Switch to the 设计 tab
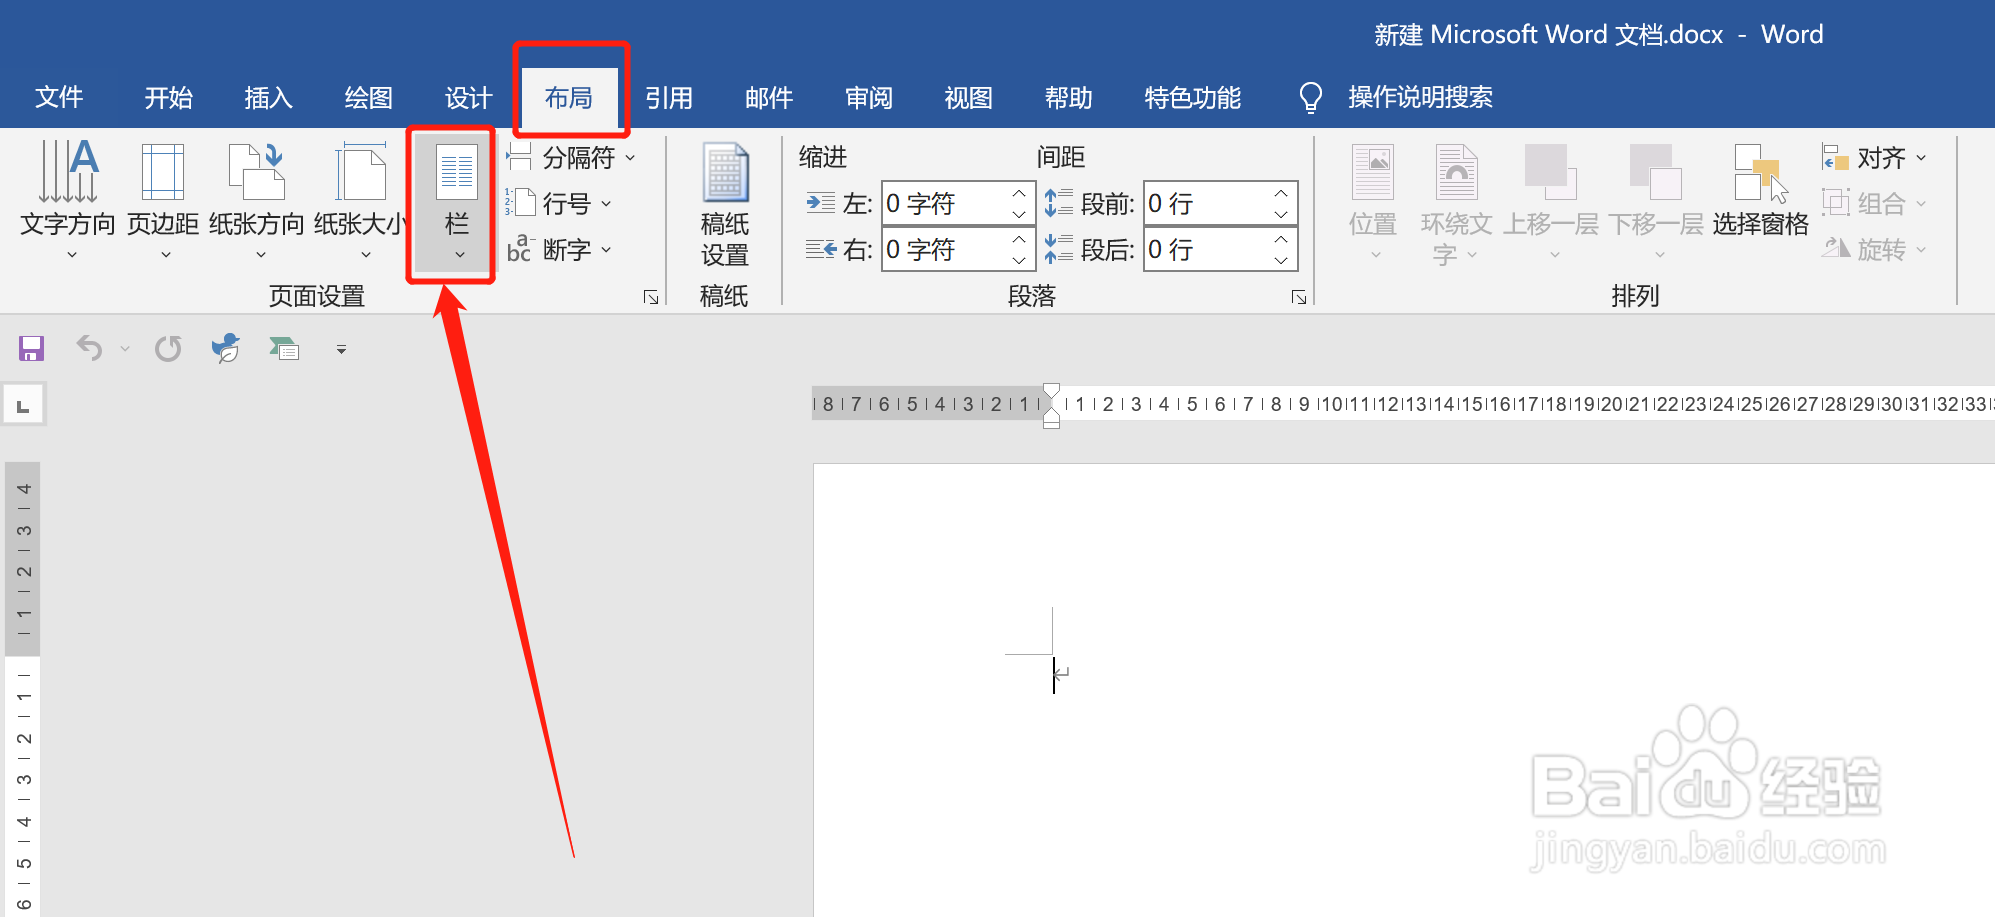 (468, 98)
